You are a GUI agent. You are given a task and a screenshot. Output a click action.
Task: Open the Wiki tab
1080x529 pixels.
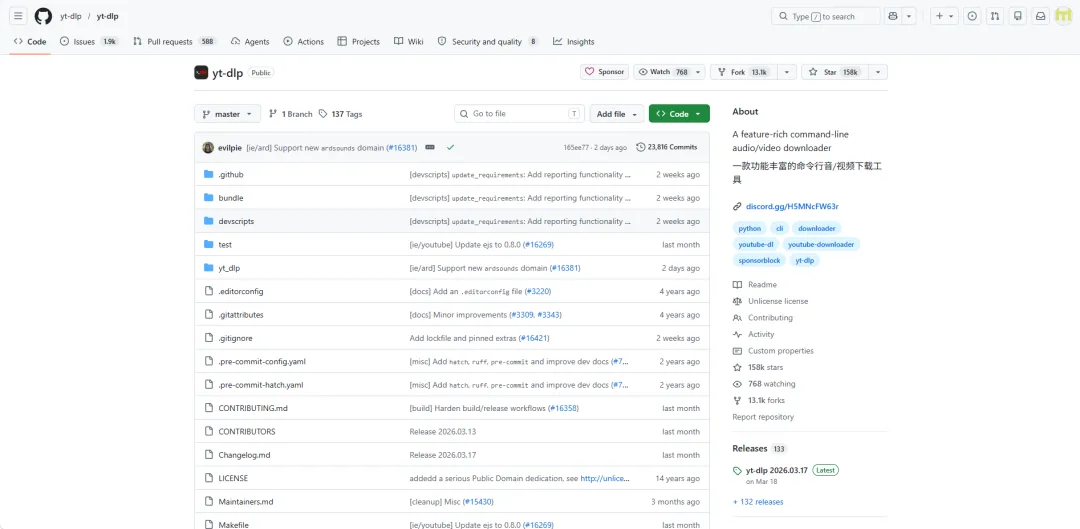408,41
